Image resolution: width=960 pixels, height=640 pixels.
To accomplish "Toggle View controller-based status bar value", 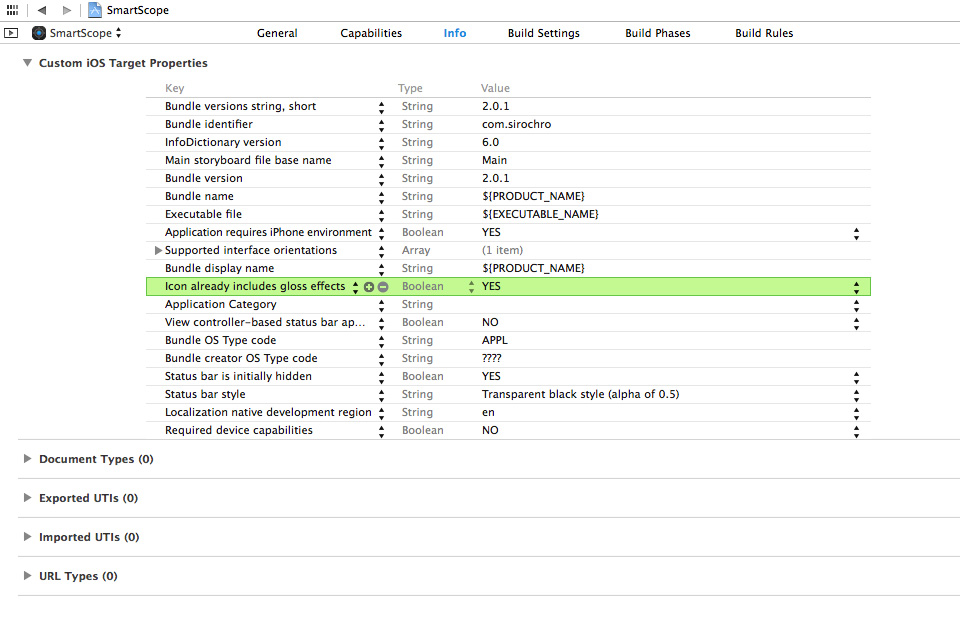I will click(x=857, y=322).
